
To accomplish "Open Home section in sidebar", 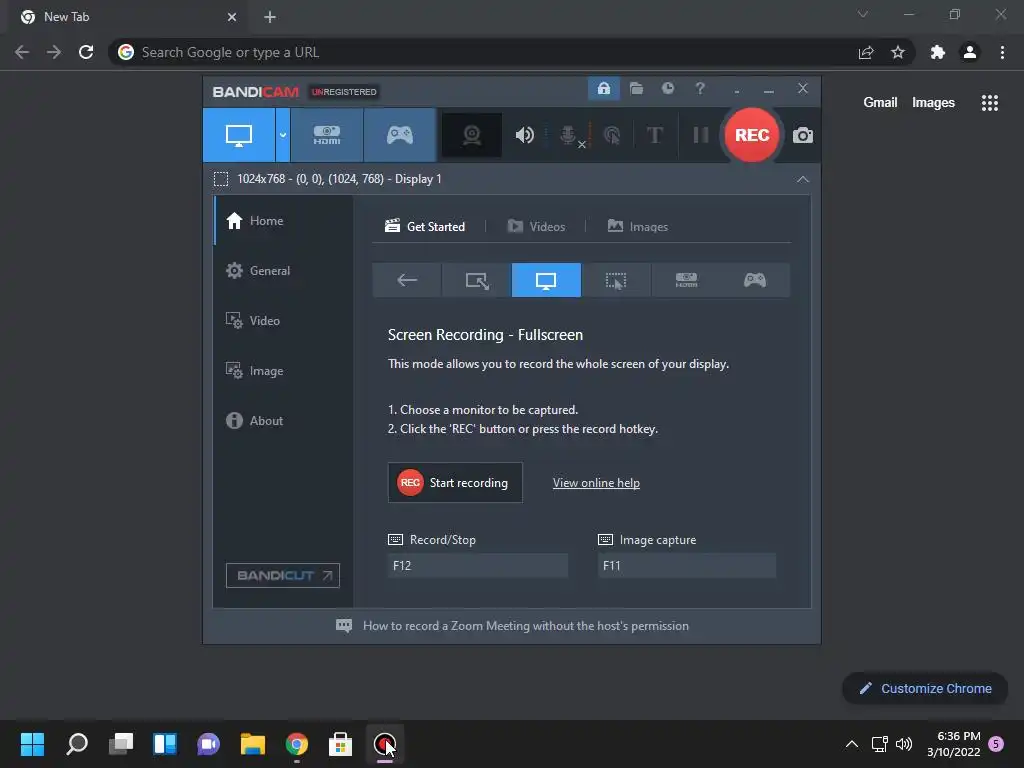I will coord(283,221).
